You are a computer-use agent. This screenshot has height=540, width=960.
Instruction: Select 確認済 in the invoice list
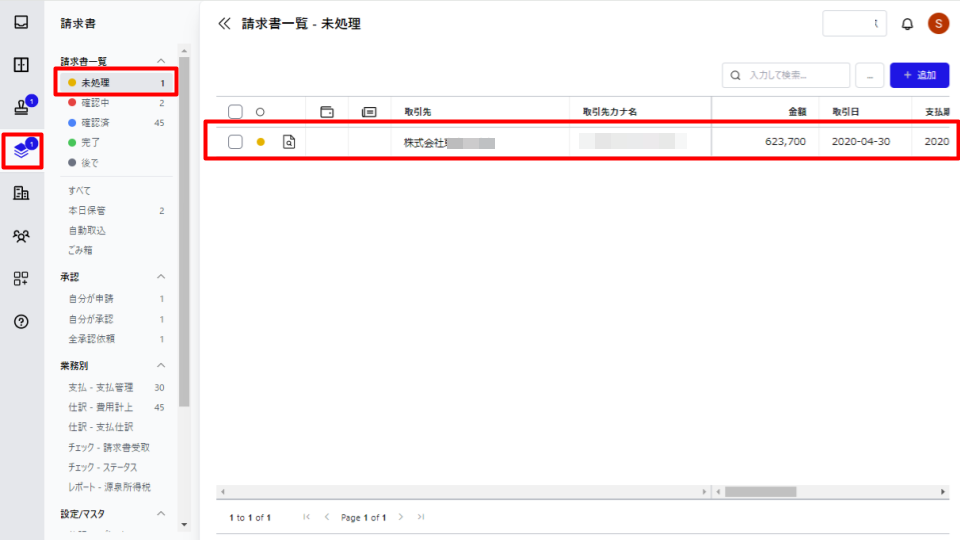click(116, 123)
